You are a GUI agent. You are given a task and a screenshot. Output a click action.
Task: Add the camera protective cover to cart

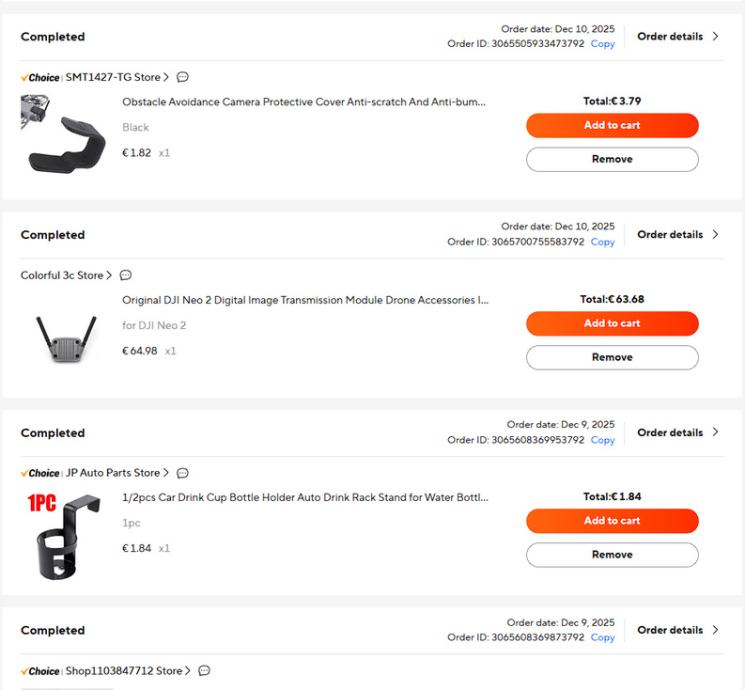pyautogui.click(x=612, y=125)
